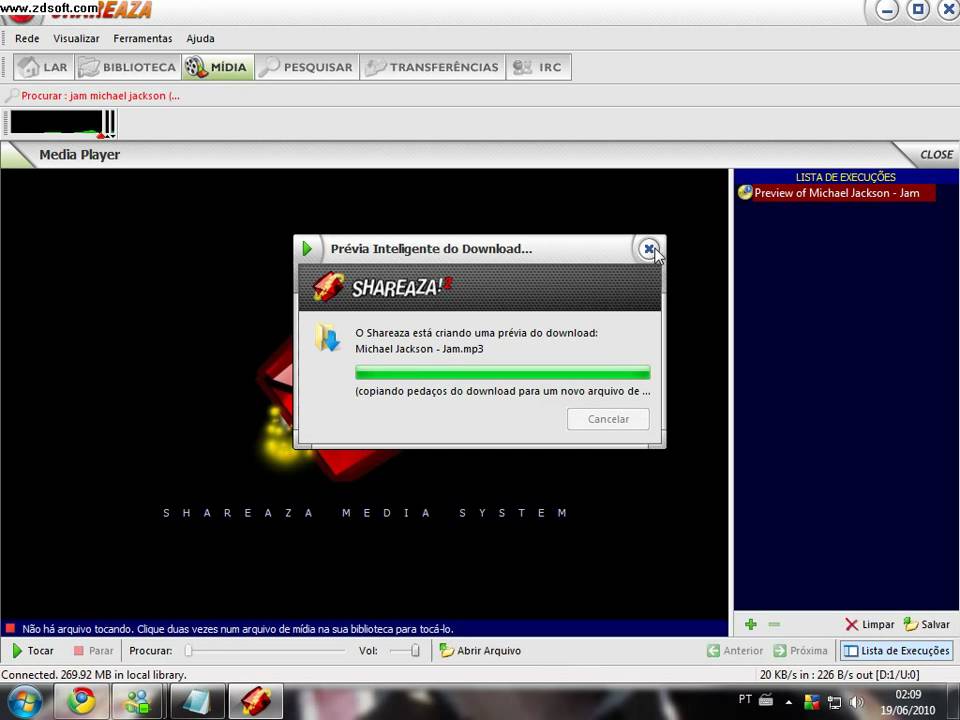
Task: Select 'Preview of Michael Jackson - Jam' playlist item
Action: click(836, 193)
